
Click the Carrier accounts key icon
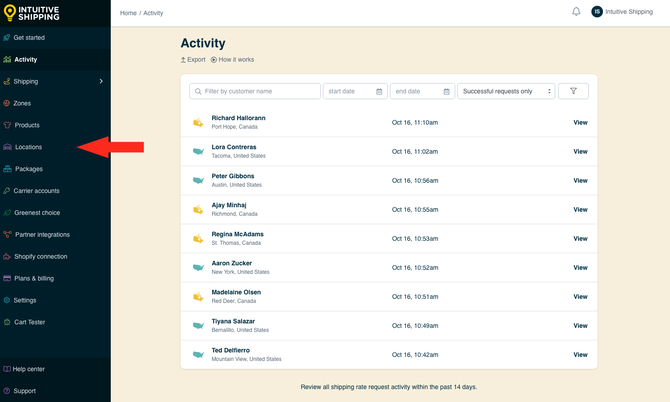coord(7,191)
